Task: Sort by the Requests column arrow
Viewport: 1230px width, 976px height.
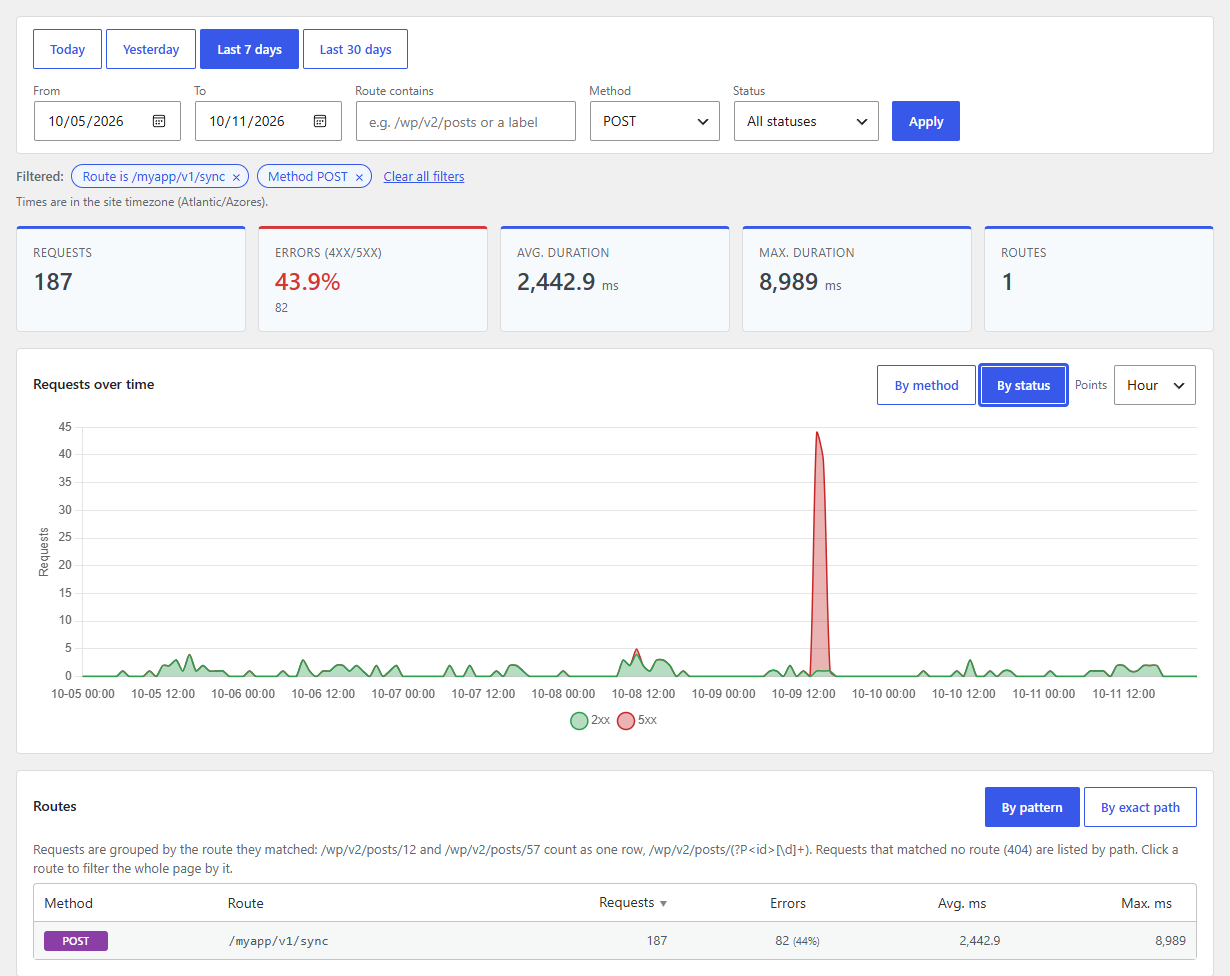Action: point(663,904)
